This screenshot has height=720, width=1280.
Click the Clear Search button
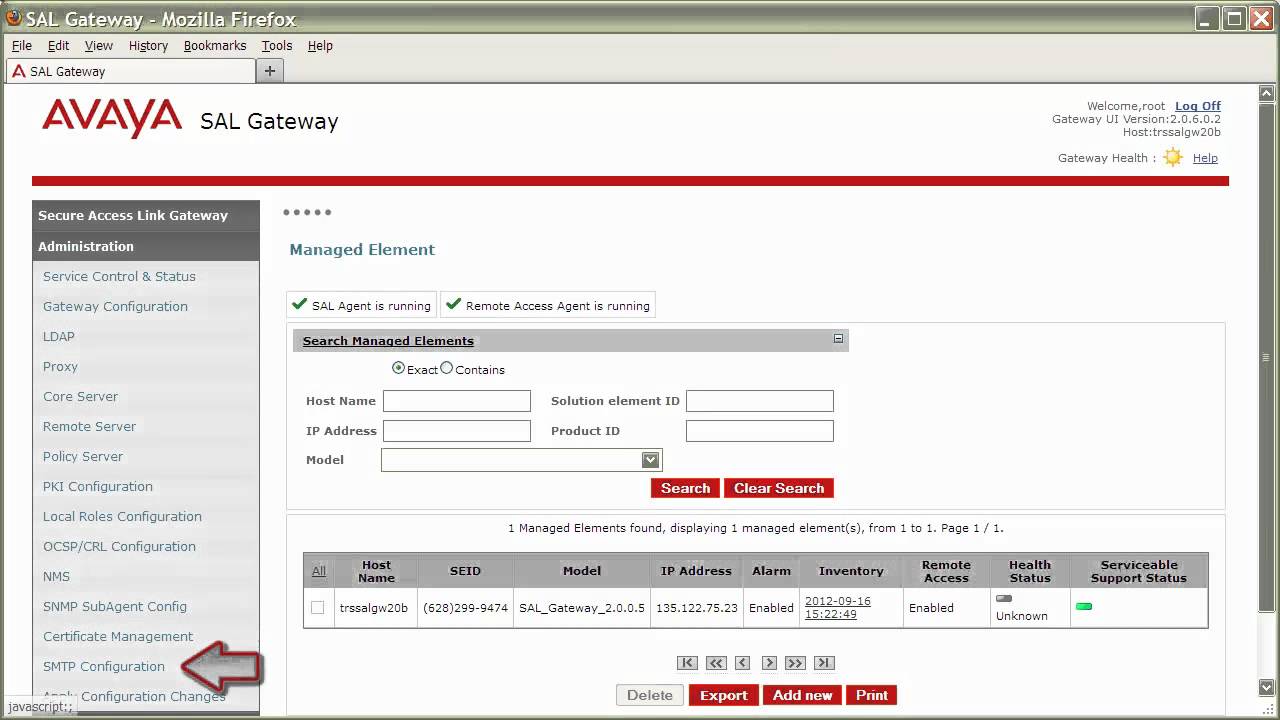(779, 488)
